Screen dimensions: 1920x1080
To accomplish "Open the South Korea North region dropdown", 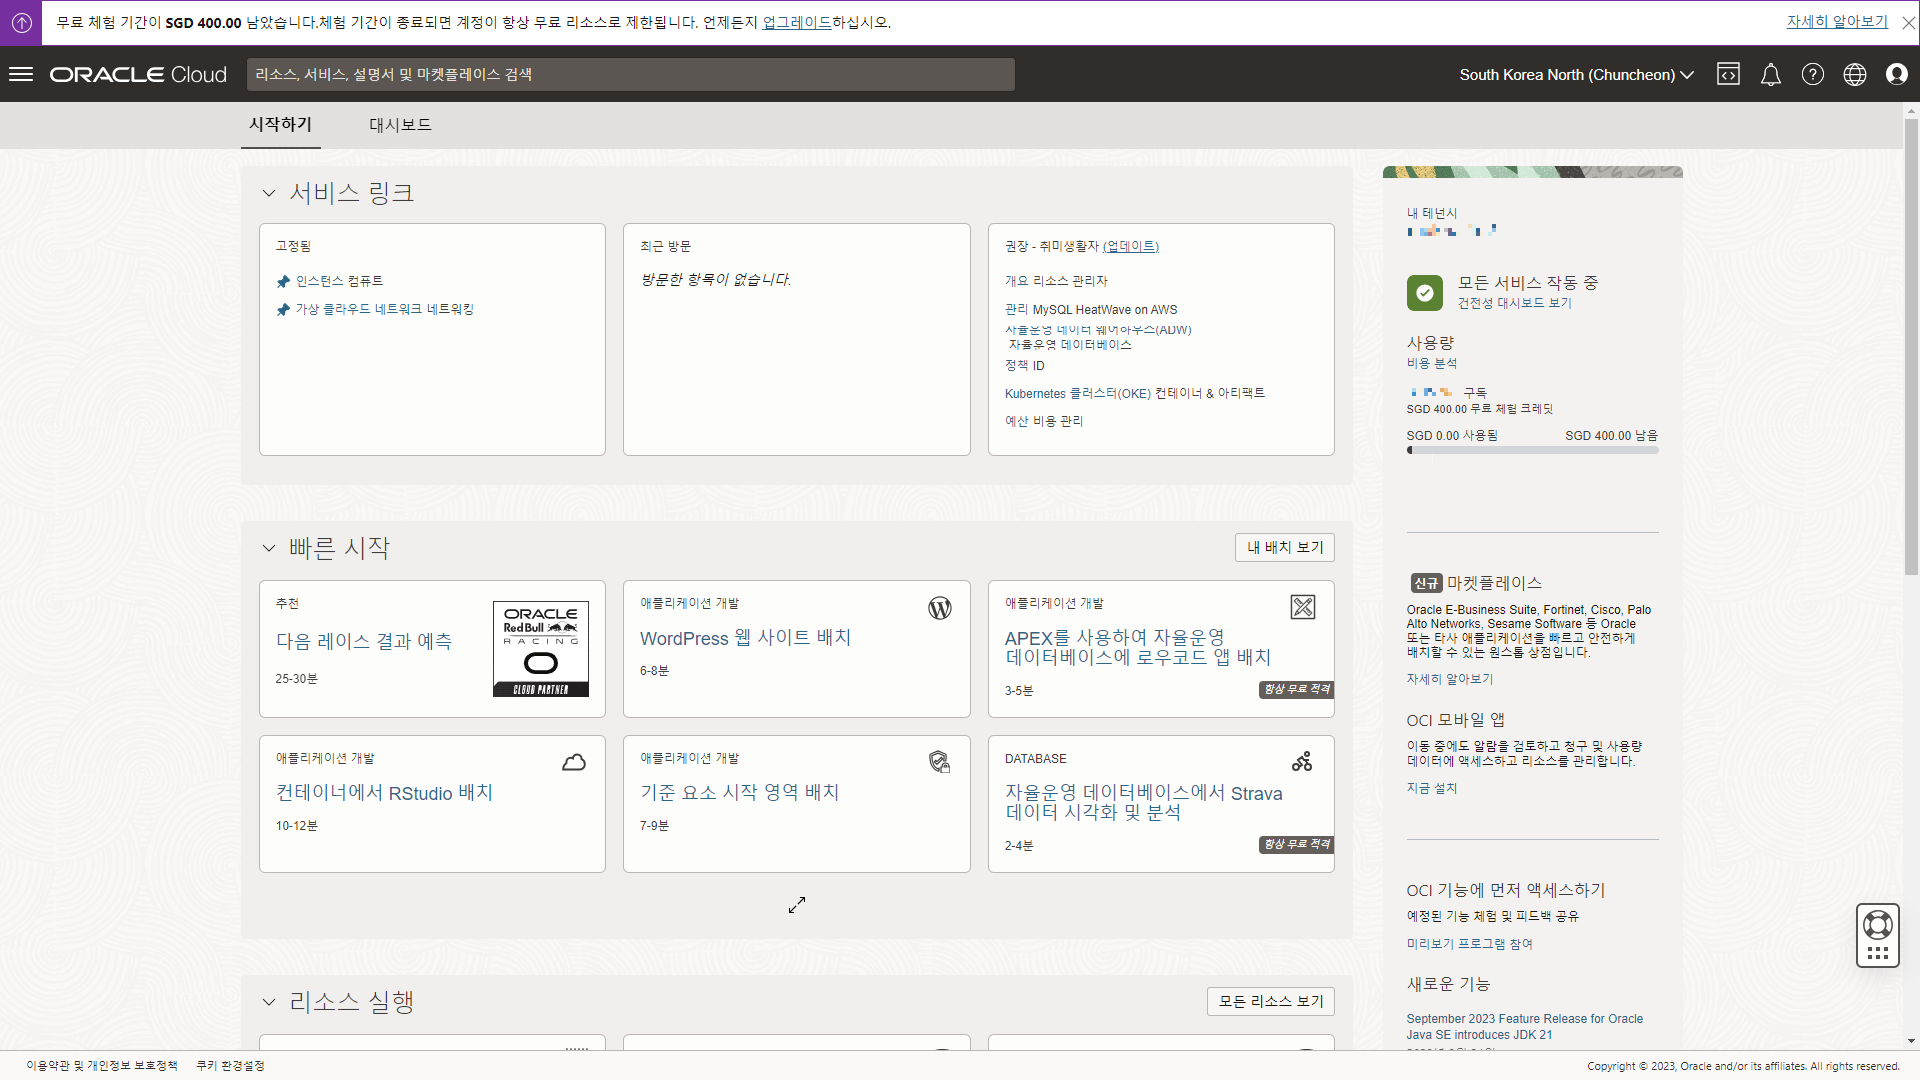I will [1576, 74].
